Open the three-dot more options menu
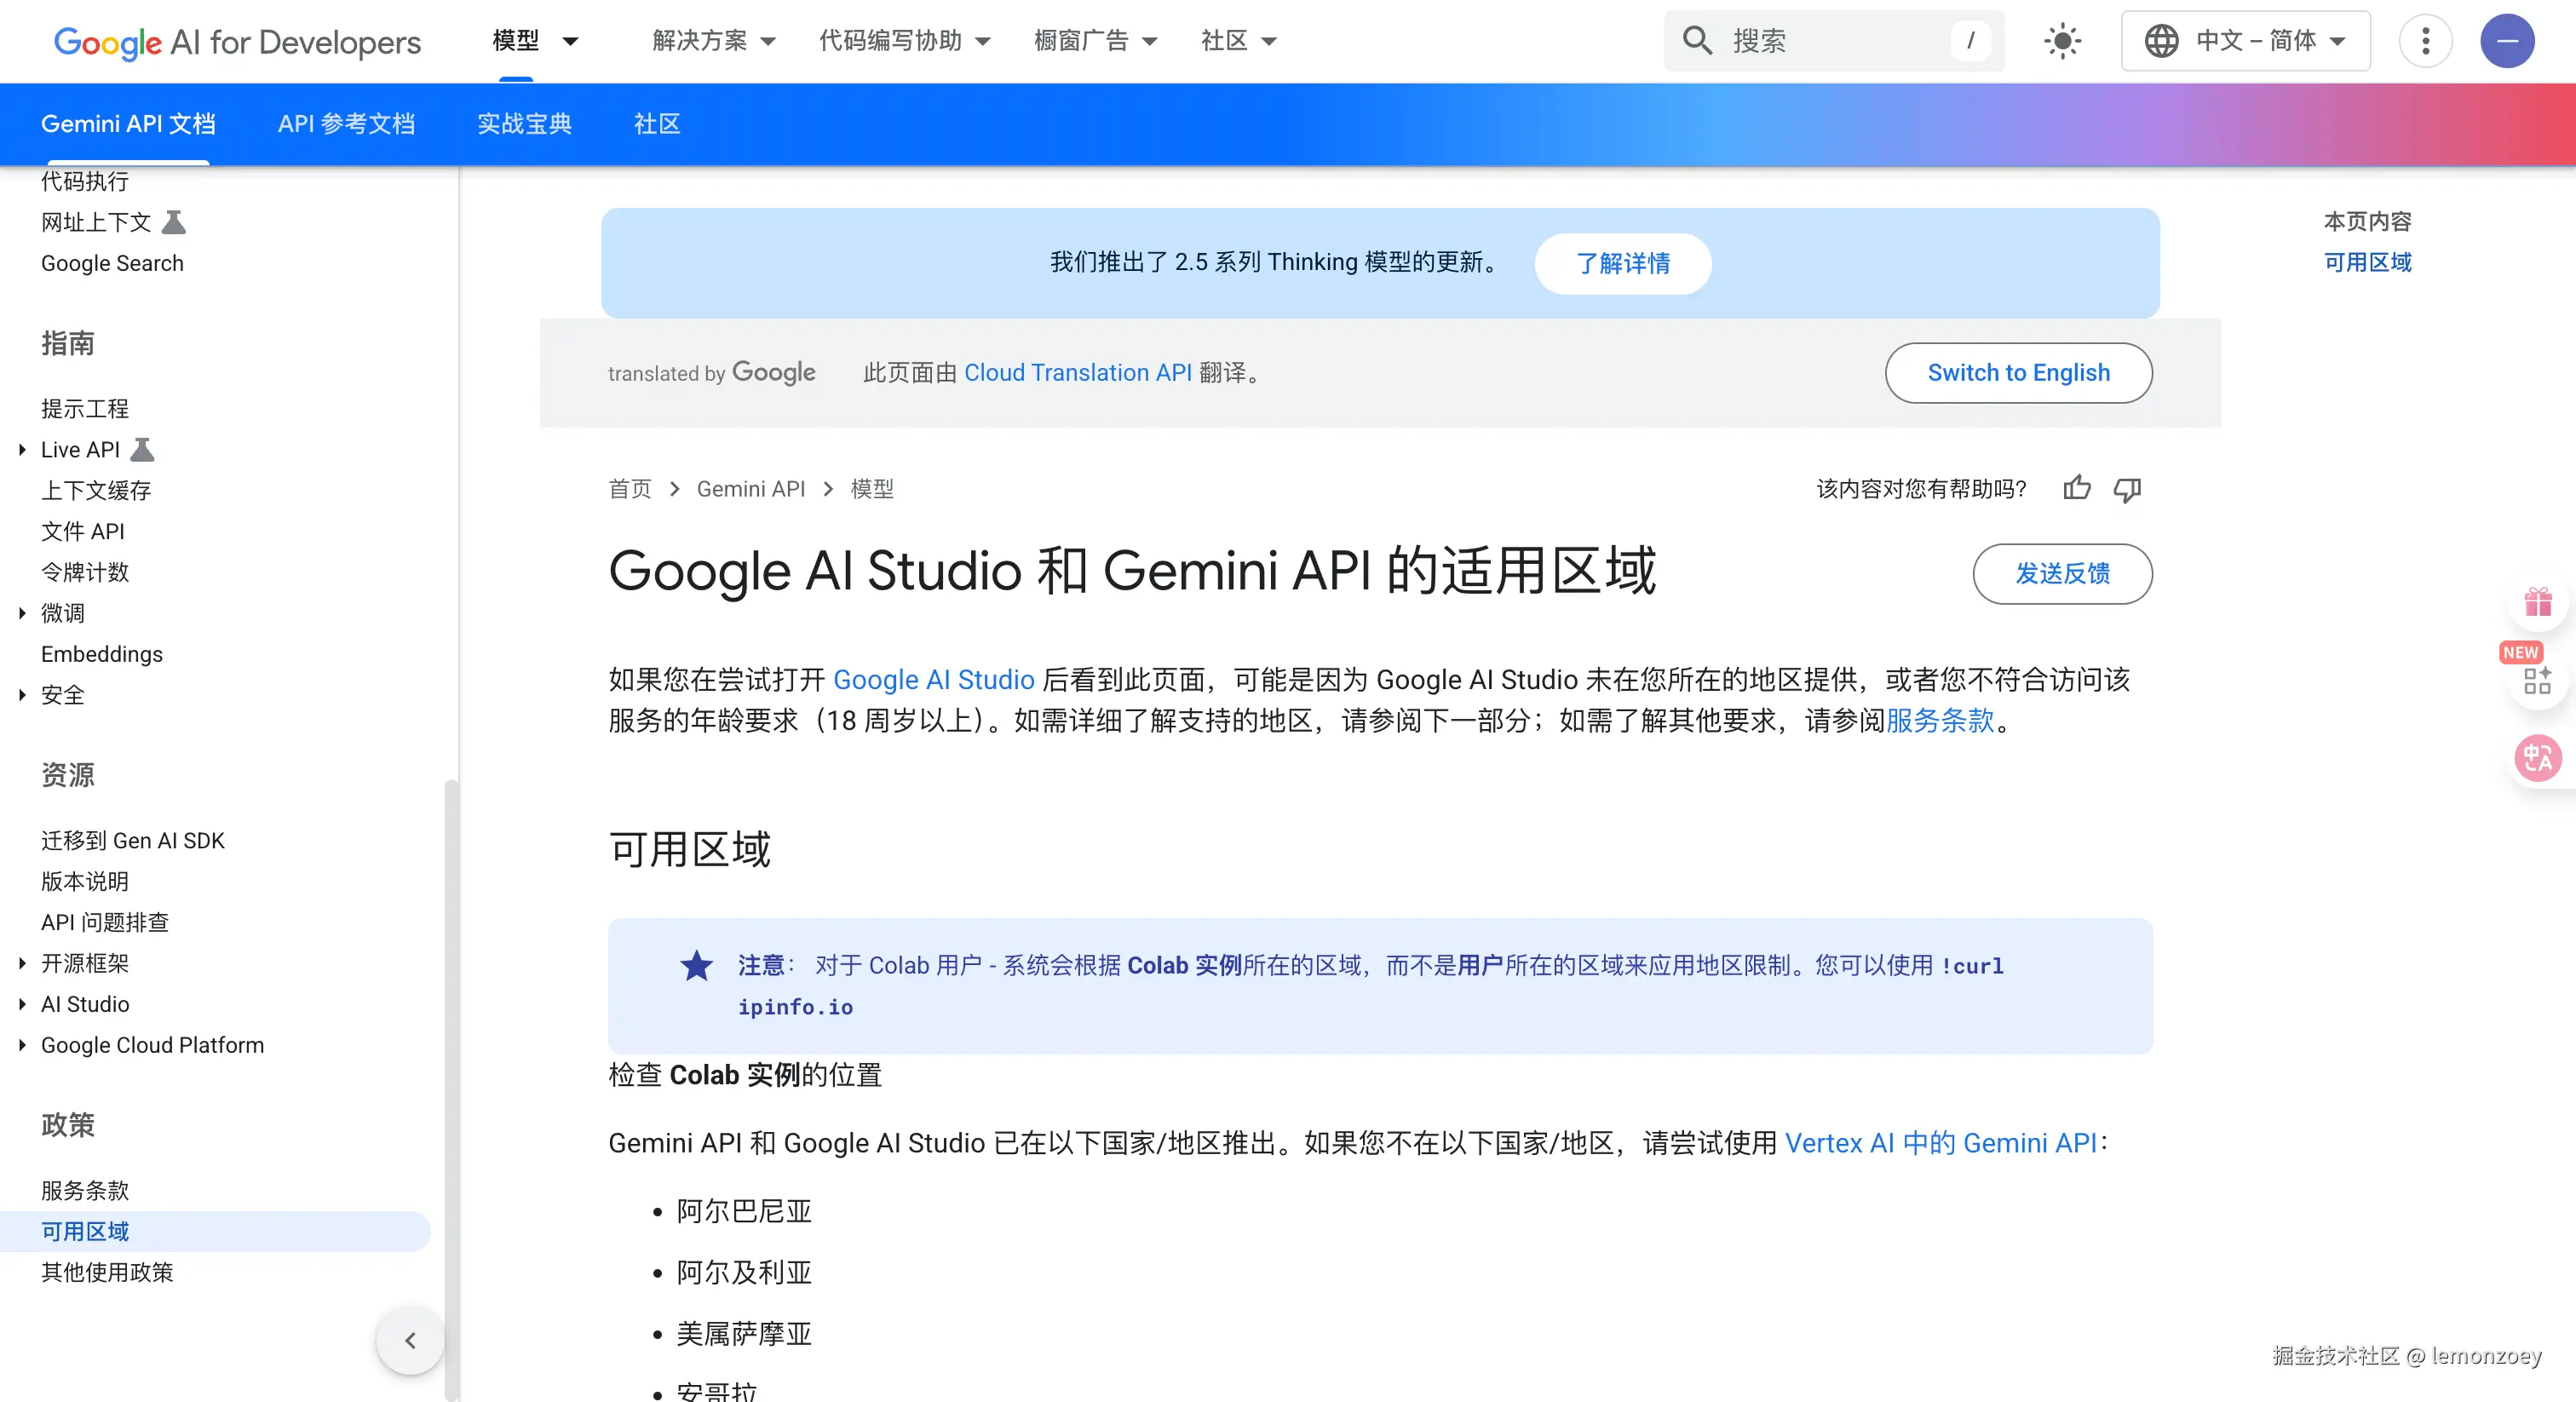Screen dimensions: 2576x1402 click(x=2425, y=41)
